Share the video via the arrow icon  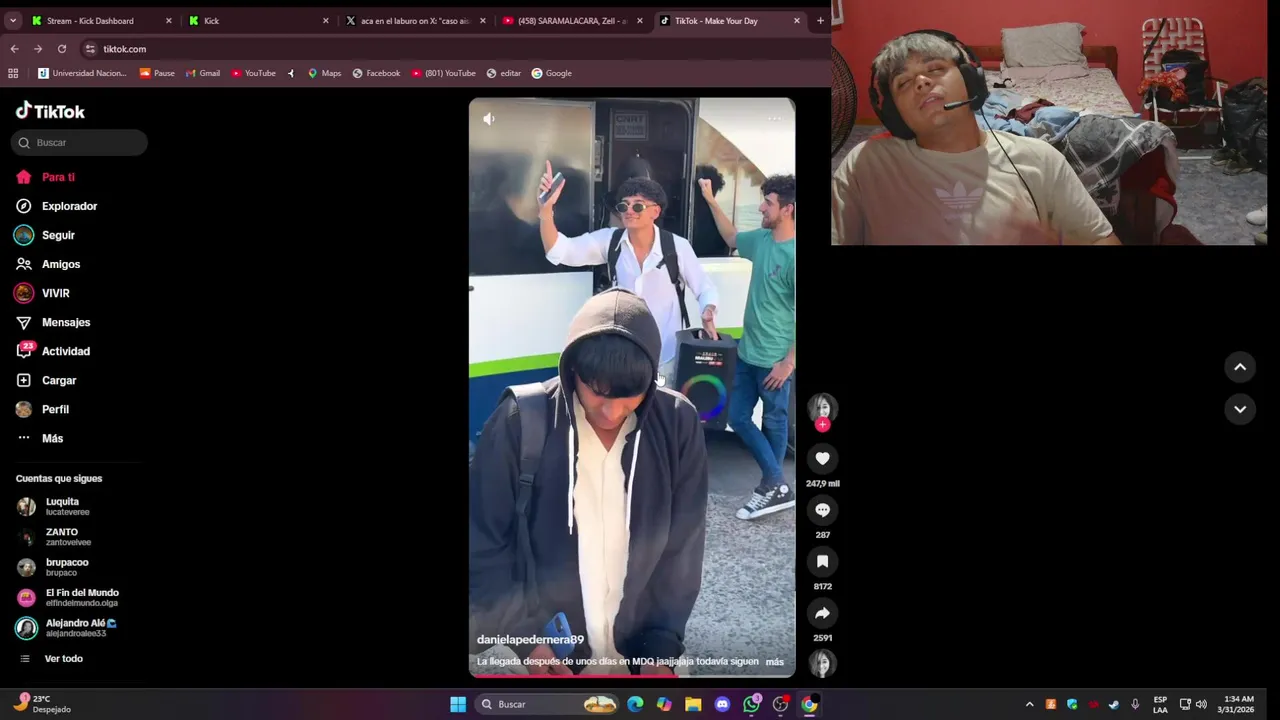click(822, 613)
